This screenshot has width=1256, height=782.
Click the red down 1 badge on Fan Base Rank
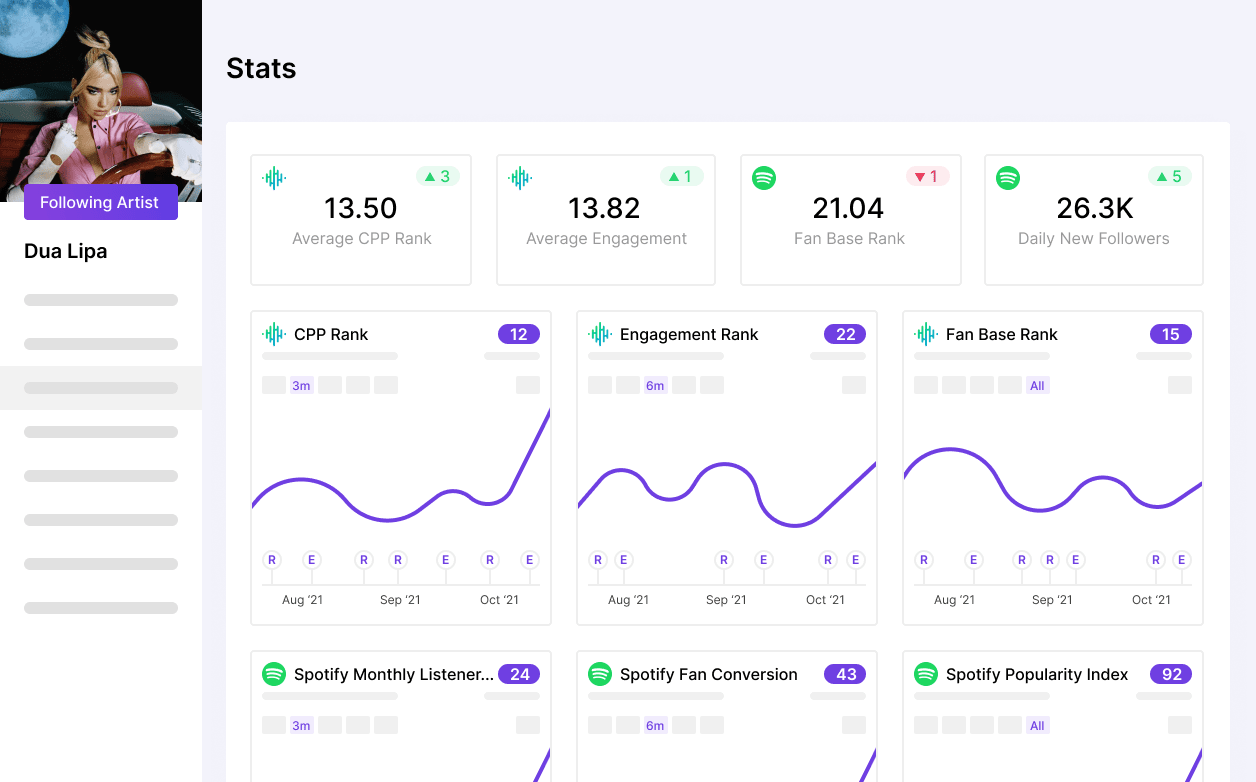click(927, 177)
